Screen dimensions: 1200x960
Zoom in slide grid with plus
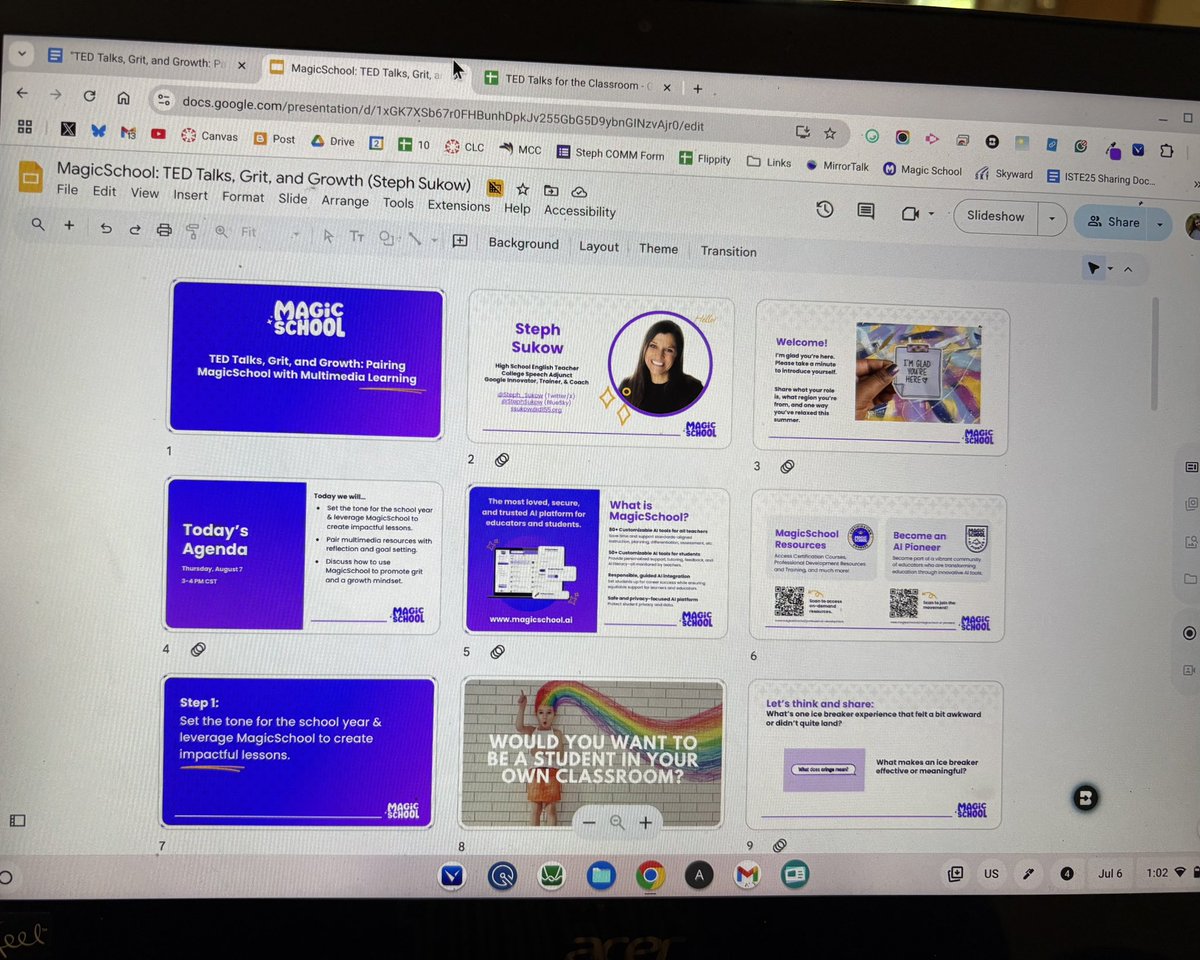[645, 823]
